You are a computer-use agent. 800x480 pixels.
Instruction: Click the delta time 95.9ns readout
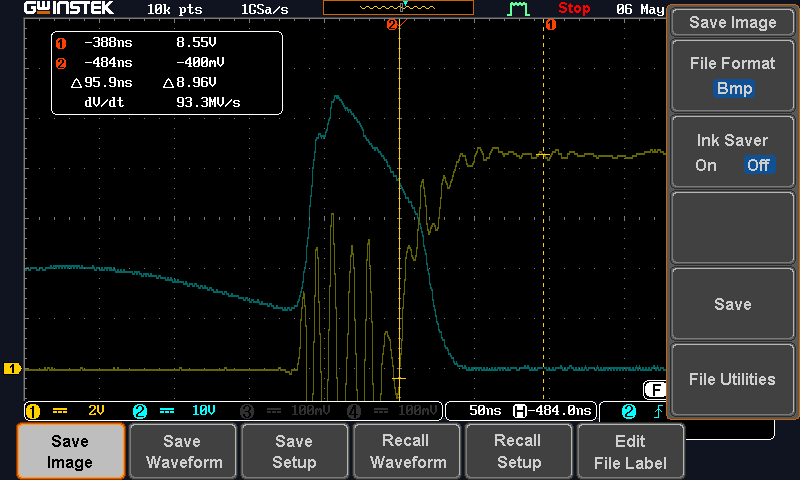click(x=102, y=82)
